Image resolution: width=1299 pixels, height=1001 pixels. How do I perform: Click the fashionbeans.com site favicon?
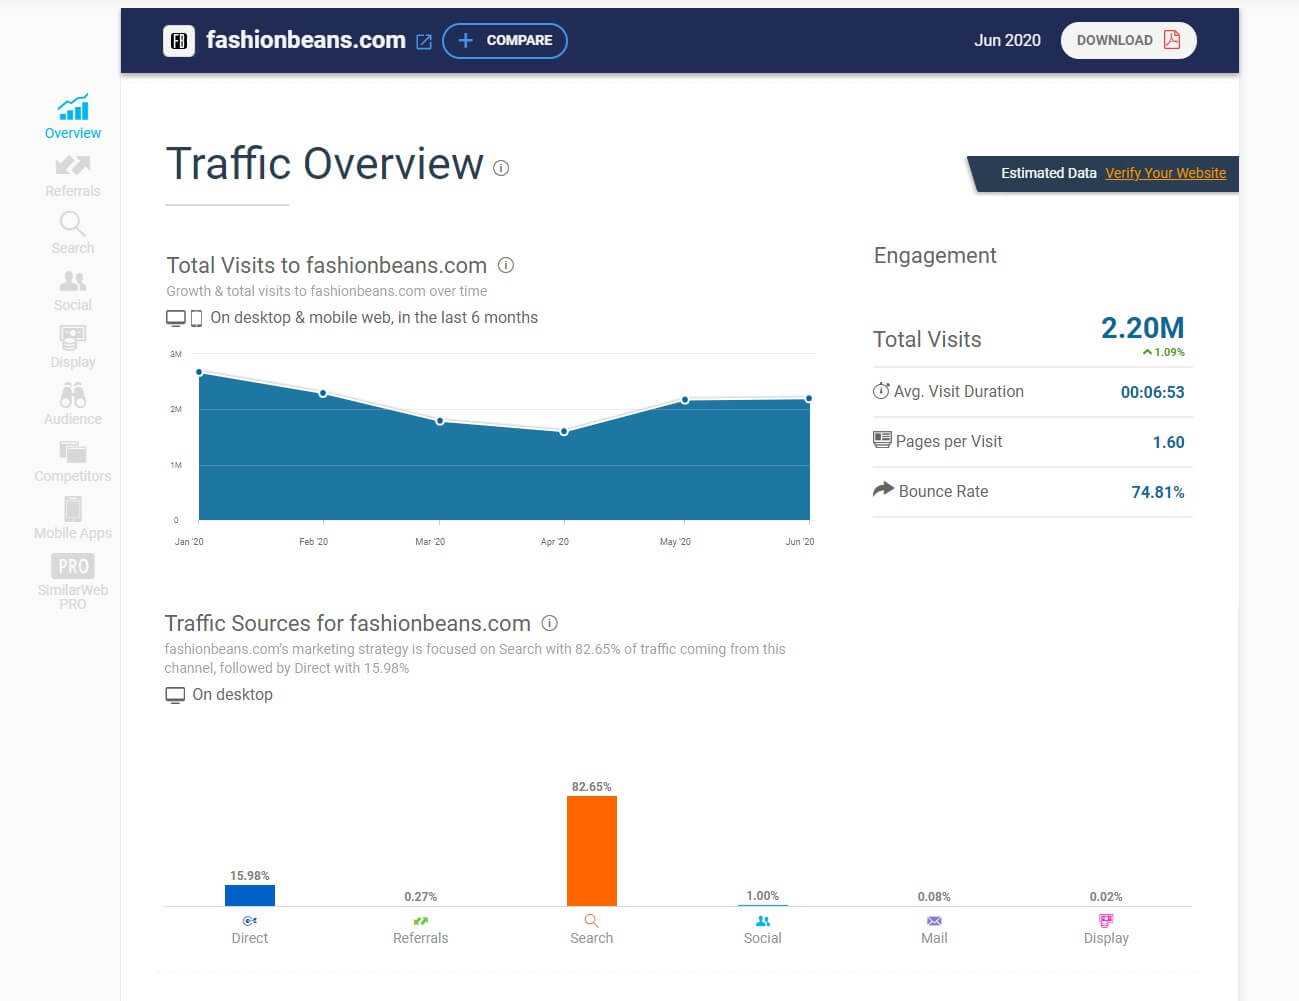pyautogui.click(x=179, y=41)
